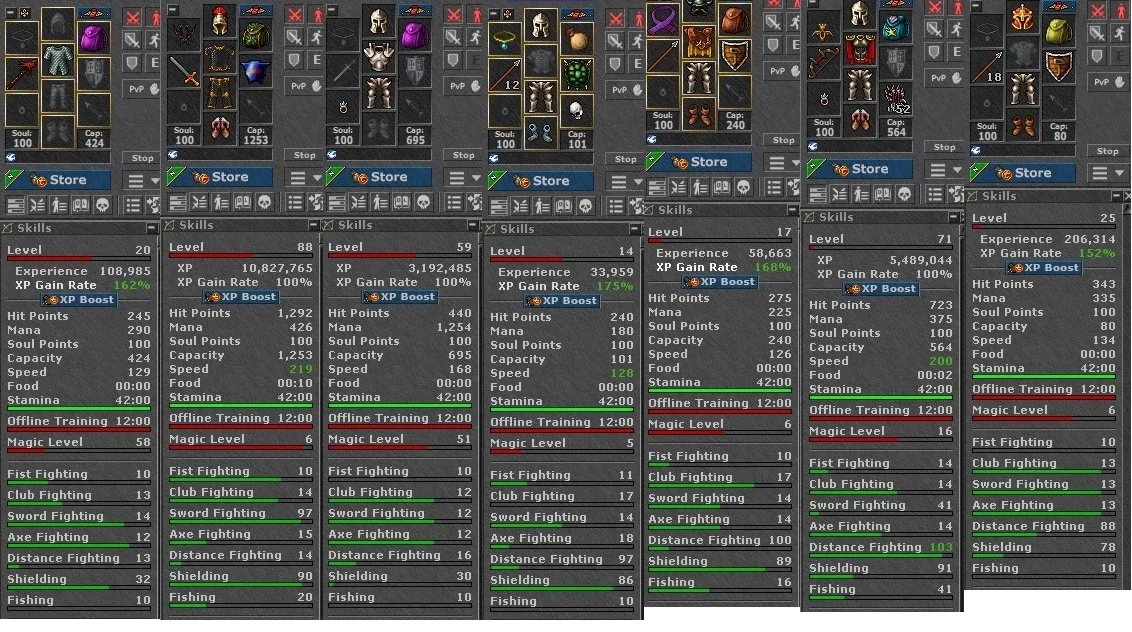Image resolution: width=1132 pixels, height=632 pixels.
Task: Open the skull widget below Store, Level 17 panel
Action: [x=744, y=188]
